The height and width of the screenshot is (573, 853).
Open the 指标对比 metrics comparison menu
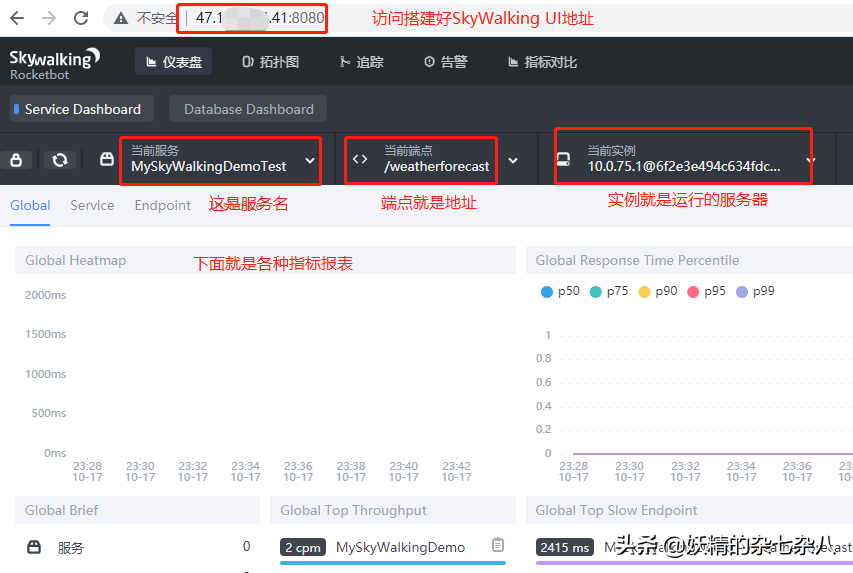542,62
